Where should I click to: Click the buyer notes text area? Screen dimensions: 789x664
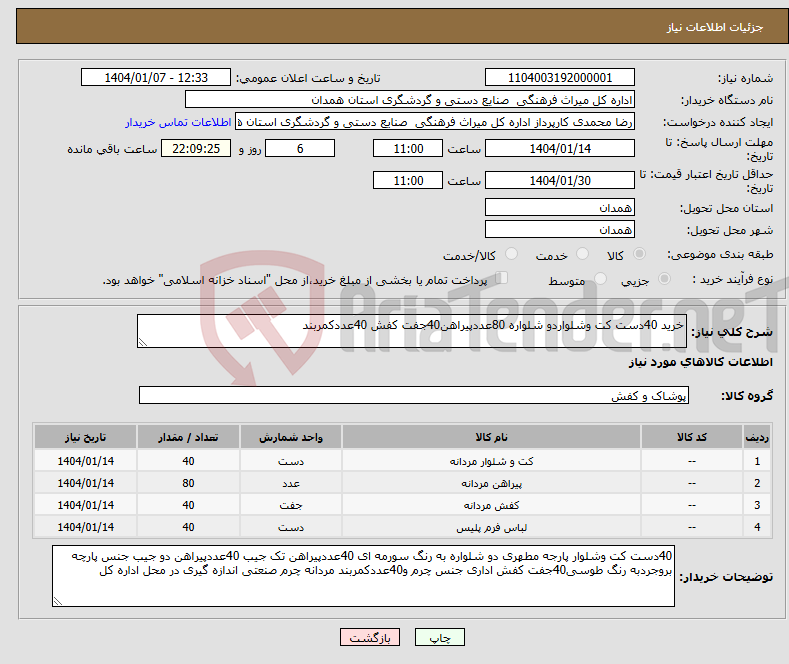tap(363, 576)
